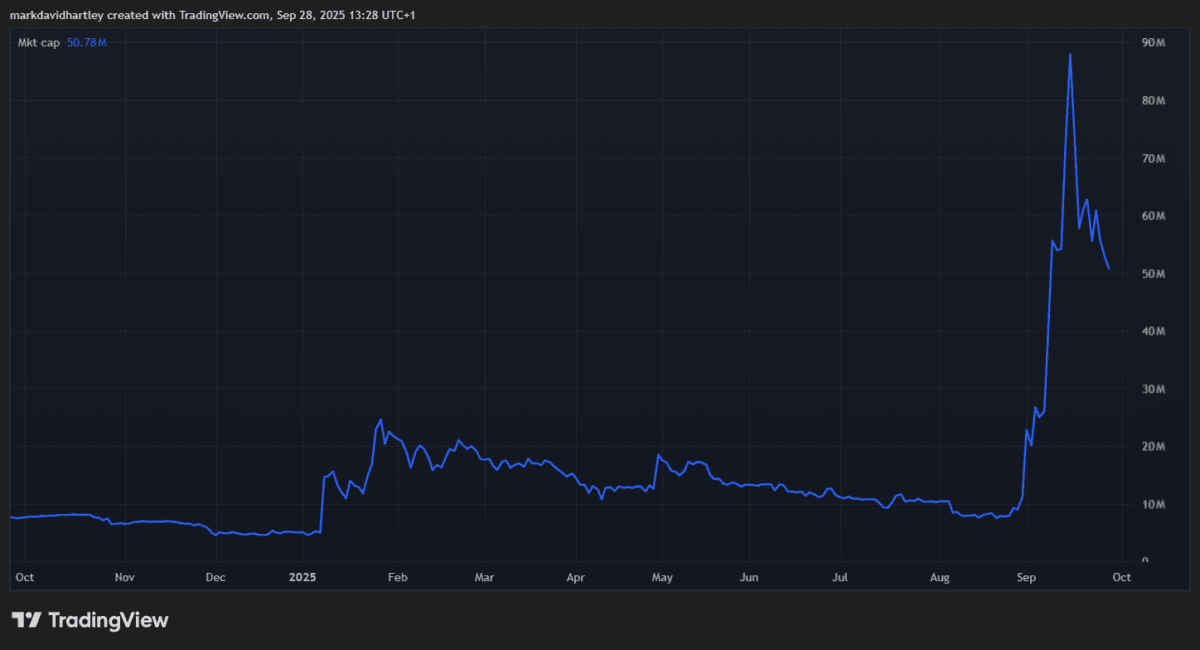Image resolution: width=1200 pixels, height=650 pixels.
Task: Click the 30M price scale label
Action: [x=1153, y=389]
